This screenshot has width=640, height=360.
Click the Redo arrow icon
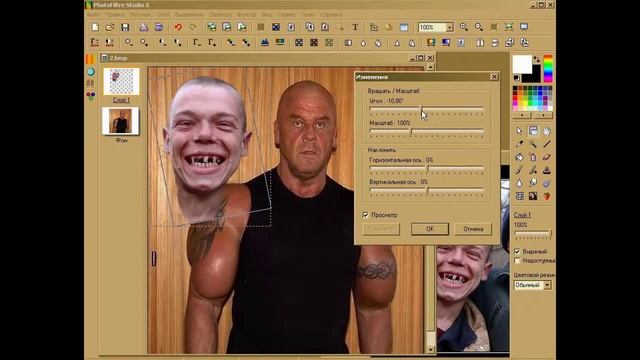[193, 27]
